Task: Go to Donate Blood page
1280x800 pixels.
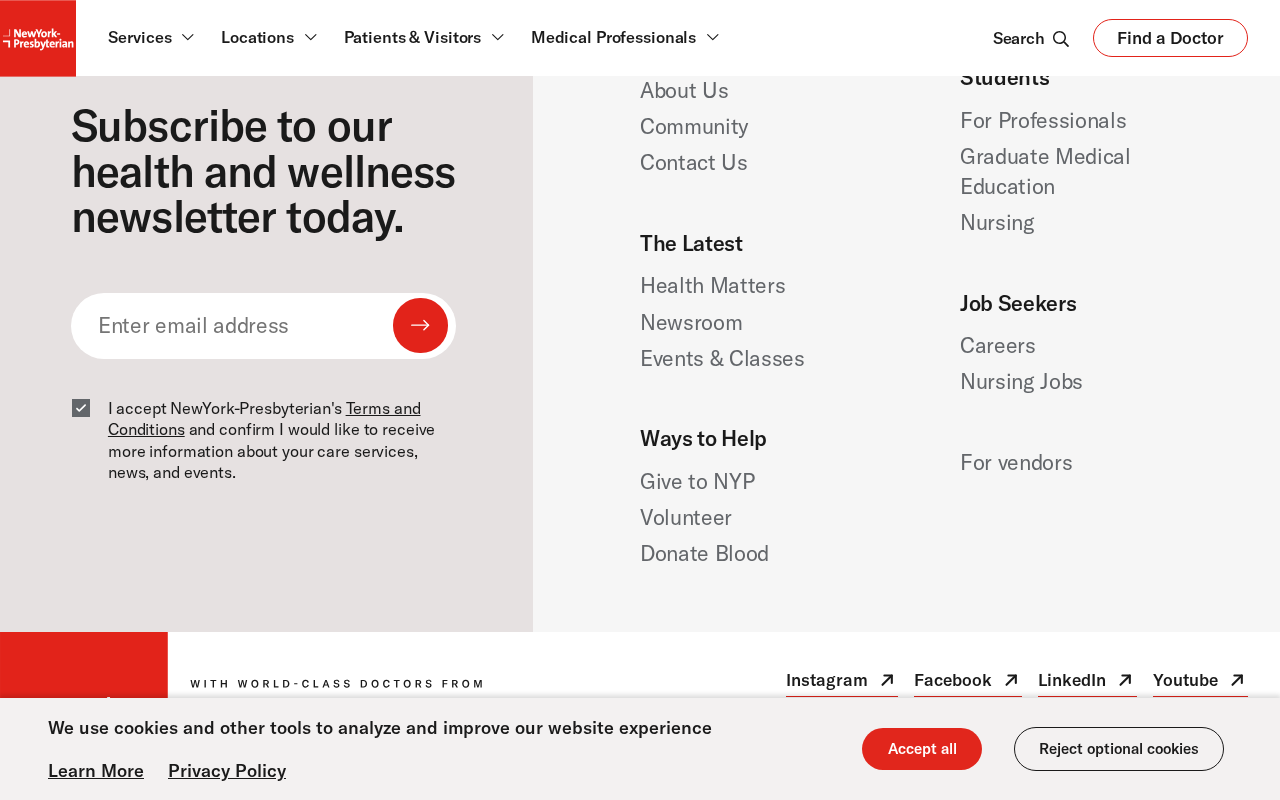Action: pyautogui.click(x=704, y=554)
